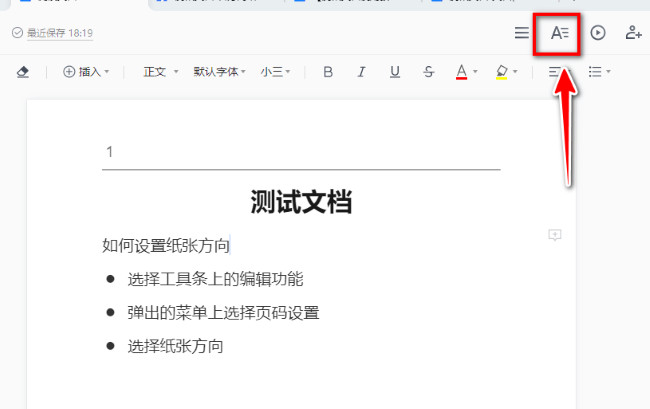
Task: Open the hamburger outline menu icon
Action: 521,33
